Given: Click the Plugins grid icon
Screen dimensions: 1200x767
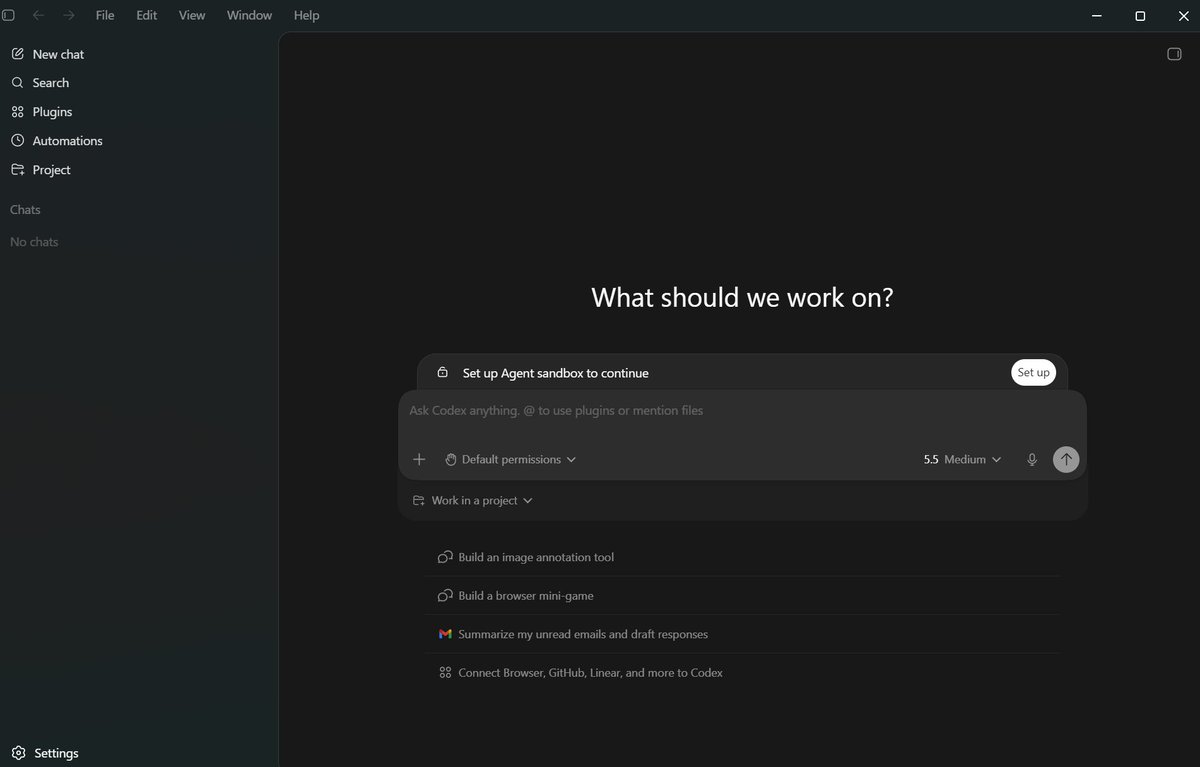Looking at the screenshot, I should click(17, 112).
